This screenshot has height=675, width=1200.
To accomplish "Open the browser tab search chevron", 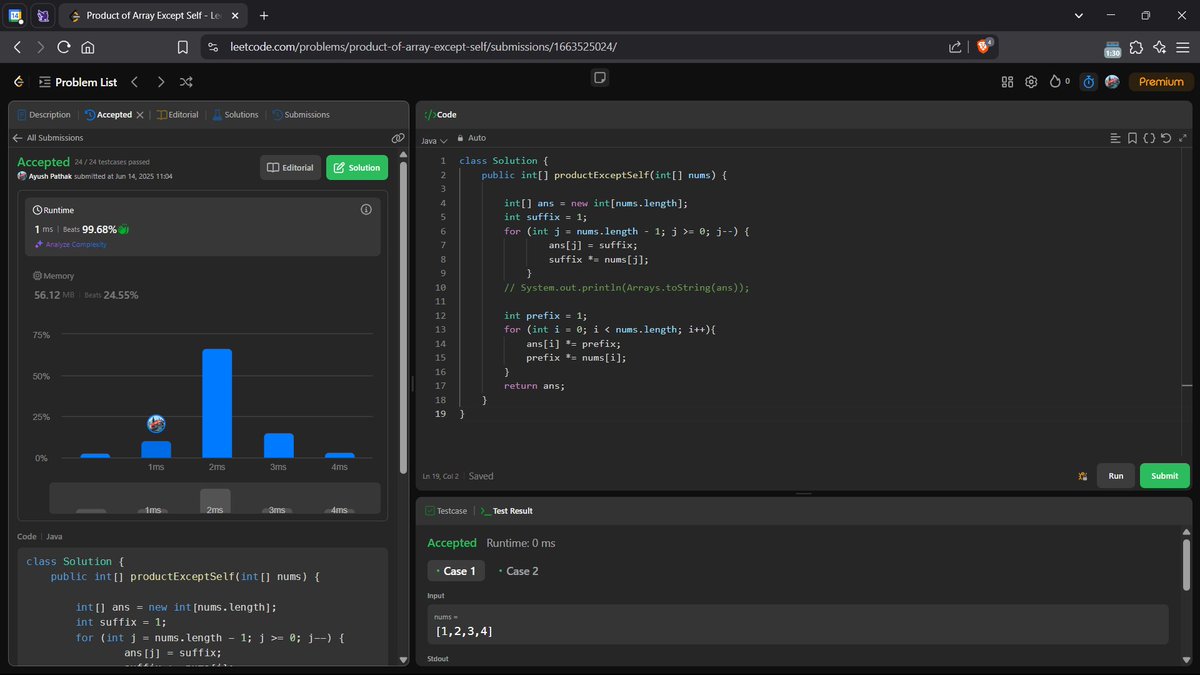I will pyautogui.click(x=1079, y=16).
